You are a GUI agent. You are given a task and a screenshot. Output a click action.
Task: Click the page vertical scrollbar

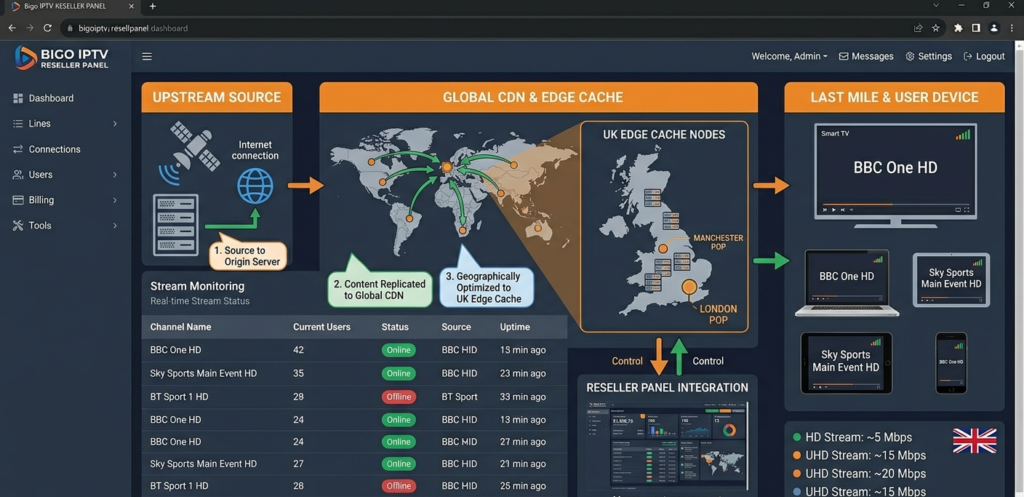click(1019, 268)
